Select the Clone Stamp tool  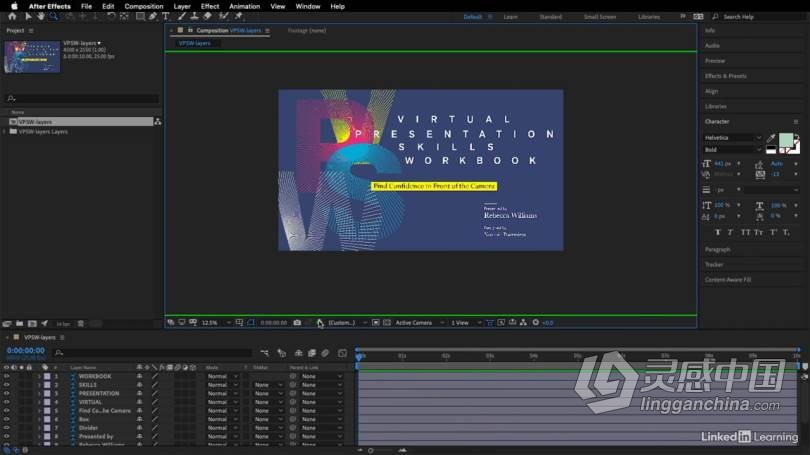coord(194,17)
